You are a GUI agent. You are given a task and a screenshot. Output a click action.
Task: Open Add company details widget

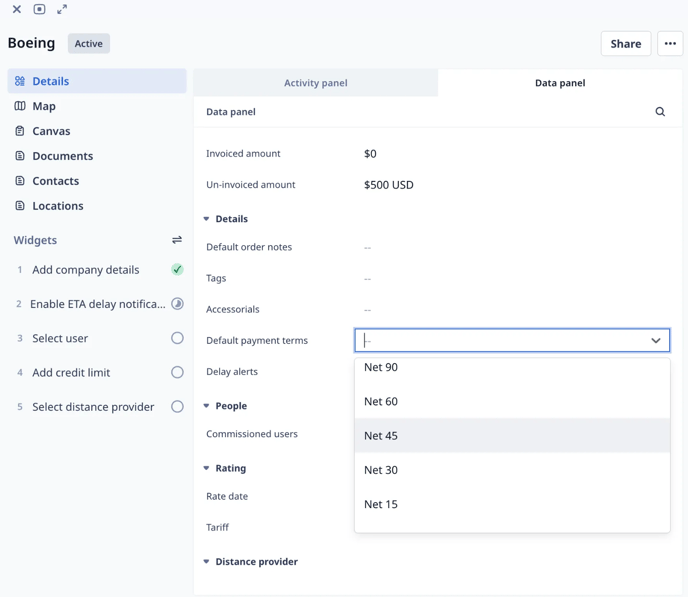point(86,270)
